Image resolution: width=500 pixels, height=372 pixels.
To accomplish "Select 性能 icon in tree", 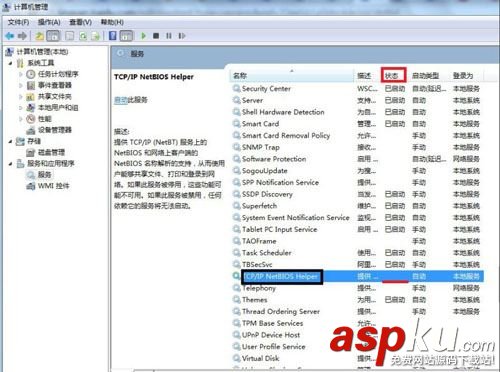I will point(31,119).
